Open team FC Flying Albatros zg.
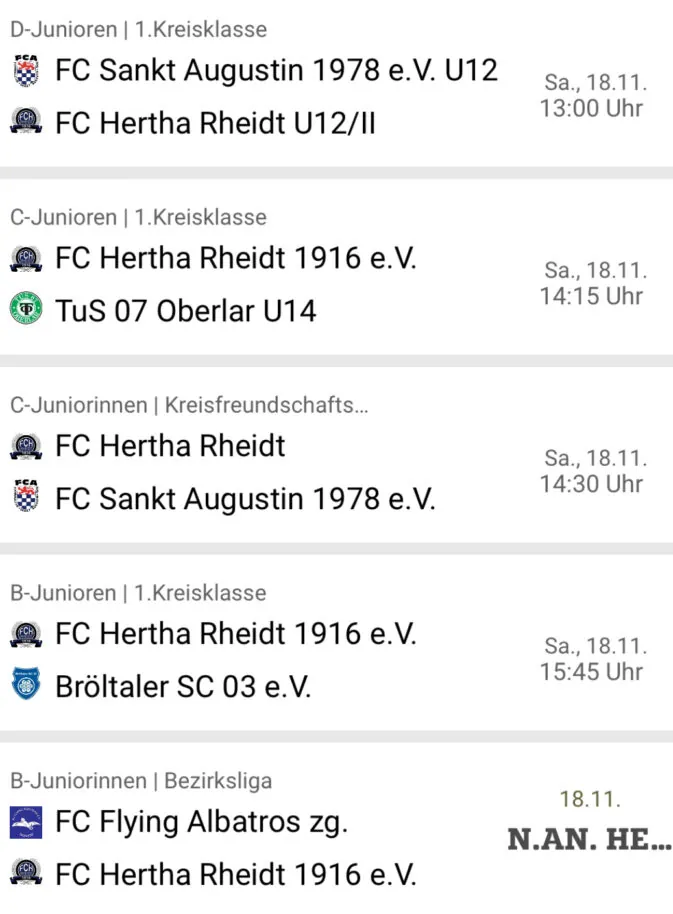Image resolution: width=673 pixels, height=914 pixels. pyautogui.click(x=201, y=822)
